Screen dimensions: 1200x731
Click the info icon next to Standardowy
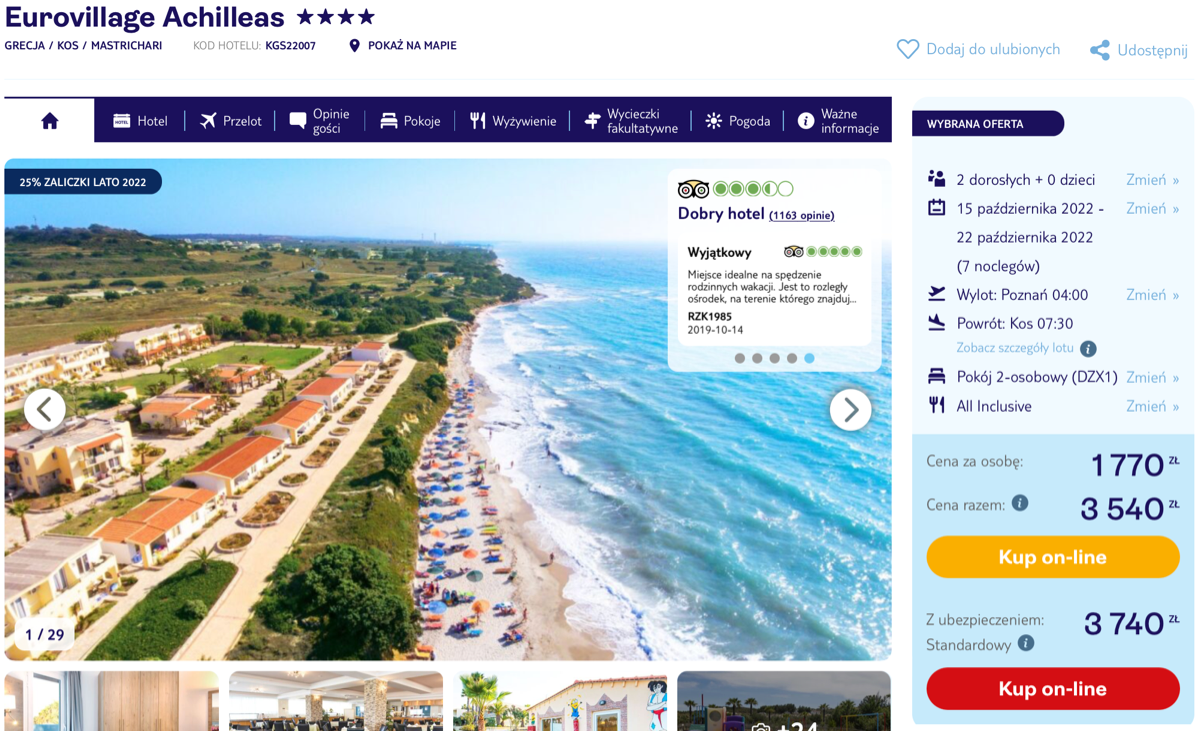pos(1026,643)
